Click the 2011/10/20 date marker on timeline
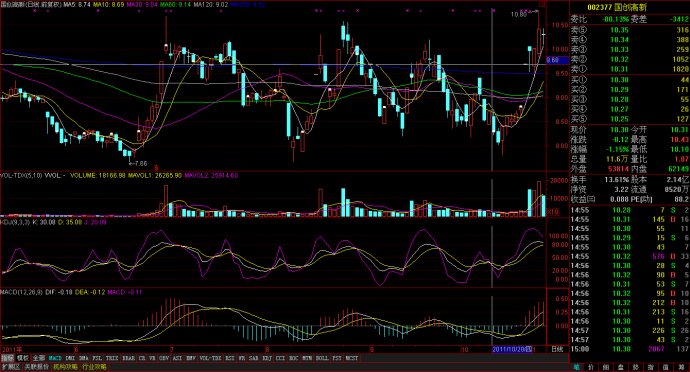 click(512, 349)
